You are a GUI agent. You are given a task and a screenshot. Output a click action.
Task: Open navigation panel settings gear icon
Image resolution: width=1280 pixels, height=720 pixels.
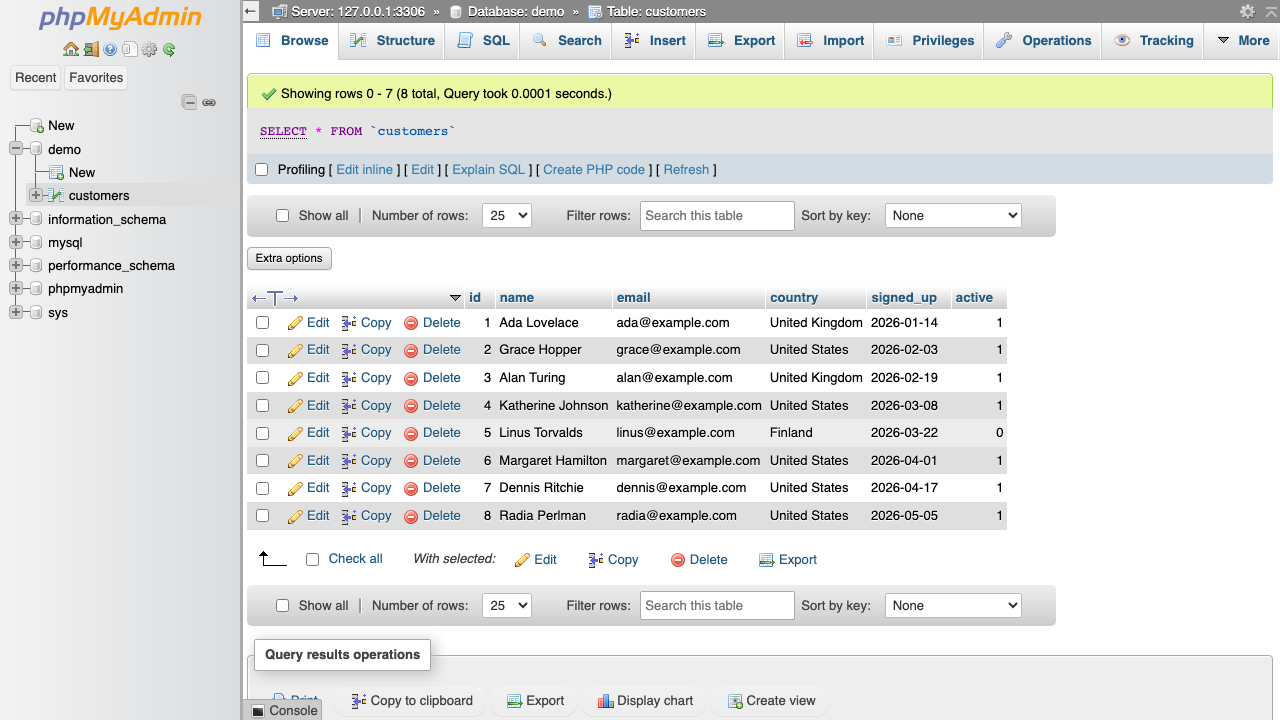point(150,49)
